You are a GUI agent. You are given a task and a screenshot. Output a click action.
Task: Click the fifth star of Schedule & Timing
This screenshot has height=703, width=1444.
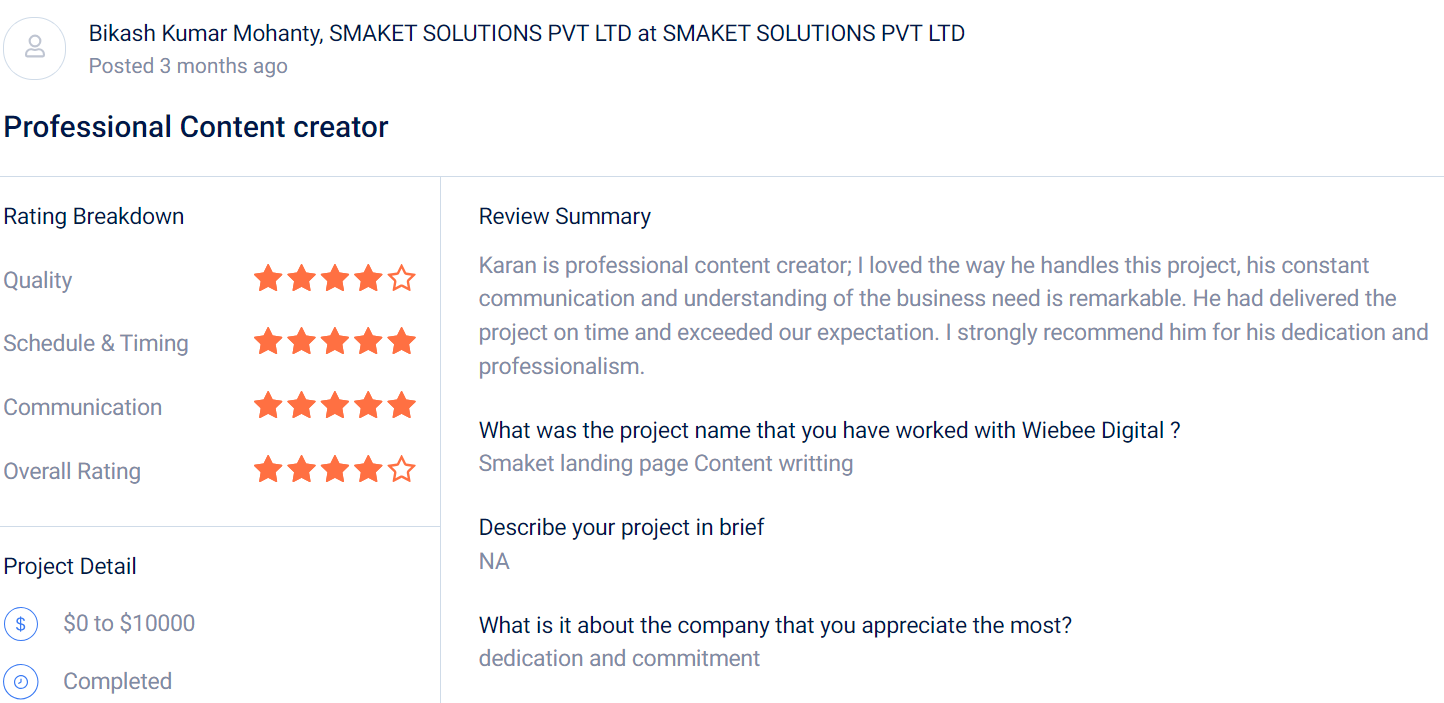click(402, 342)
